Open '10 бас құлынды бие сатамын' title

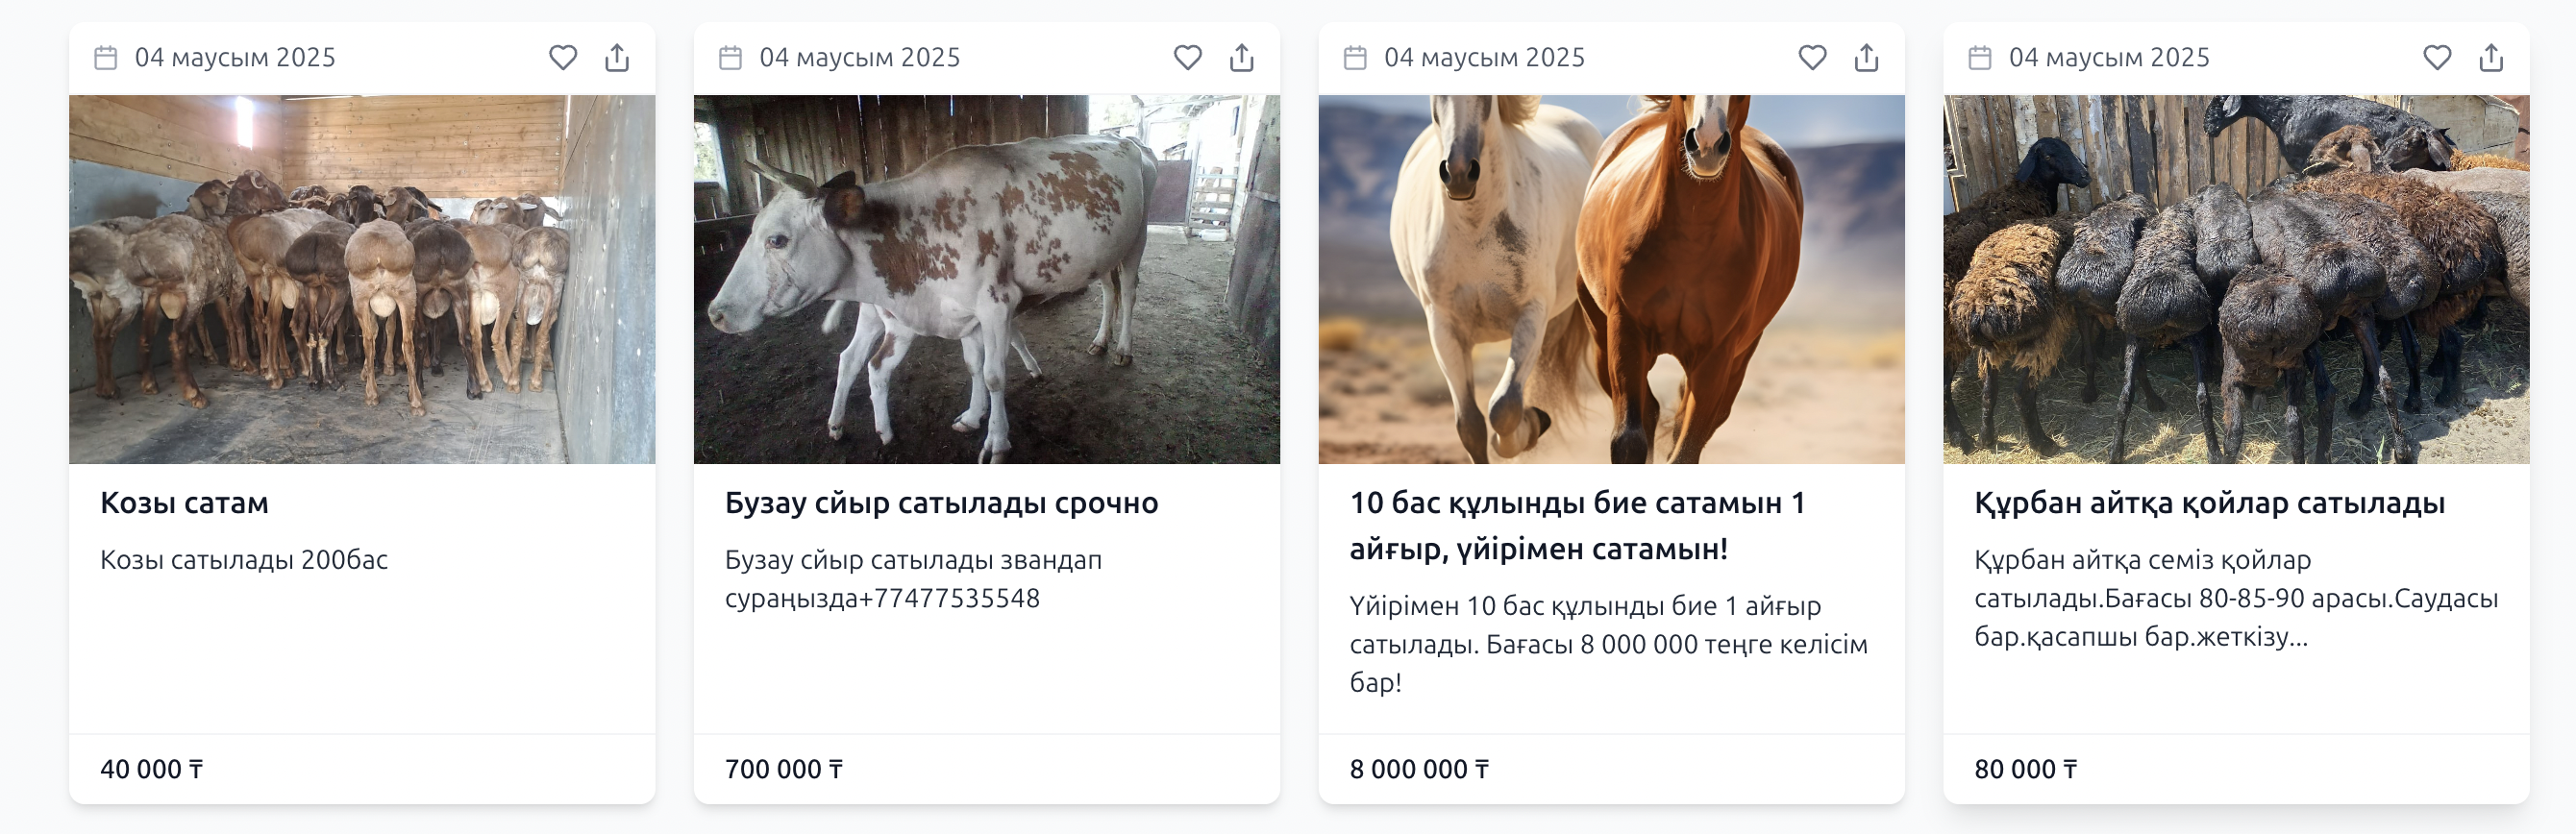coord(1578,526)
